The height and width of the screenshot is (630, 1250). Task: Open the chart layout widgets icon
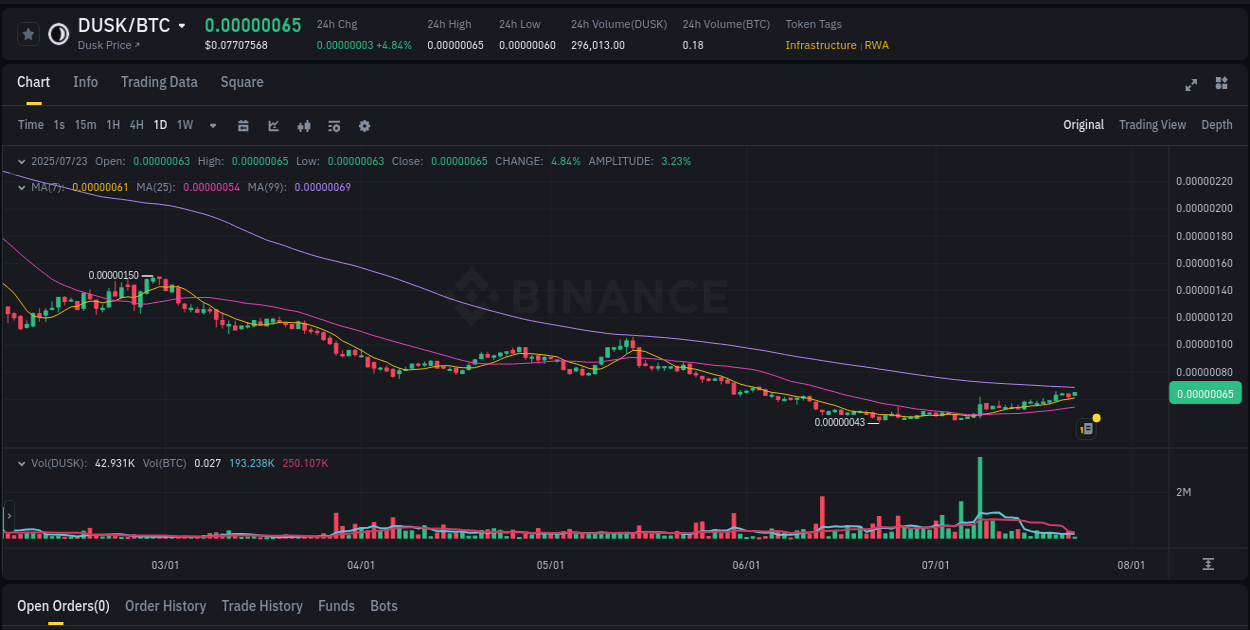1221,85
